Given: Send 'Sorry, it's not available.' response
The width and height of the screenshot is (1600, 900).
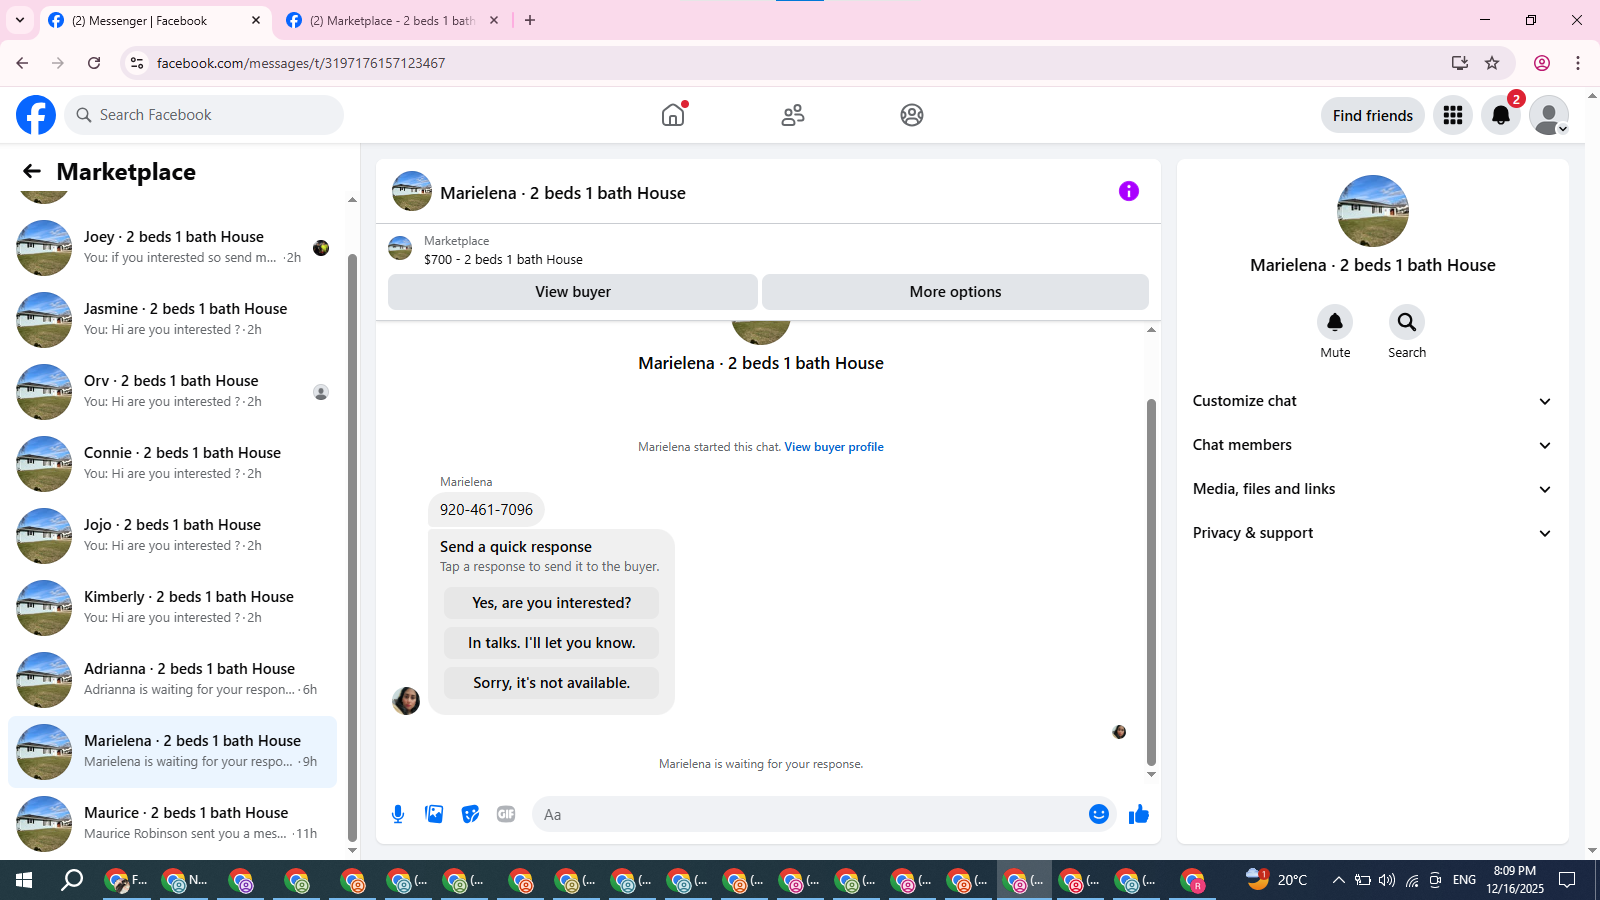Looking at the screenshot, I should click(551, 683).
